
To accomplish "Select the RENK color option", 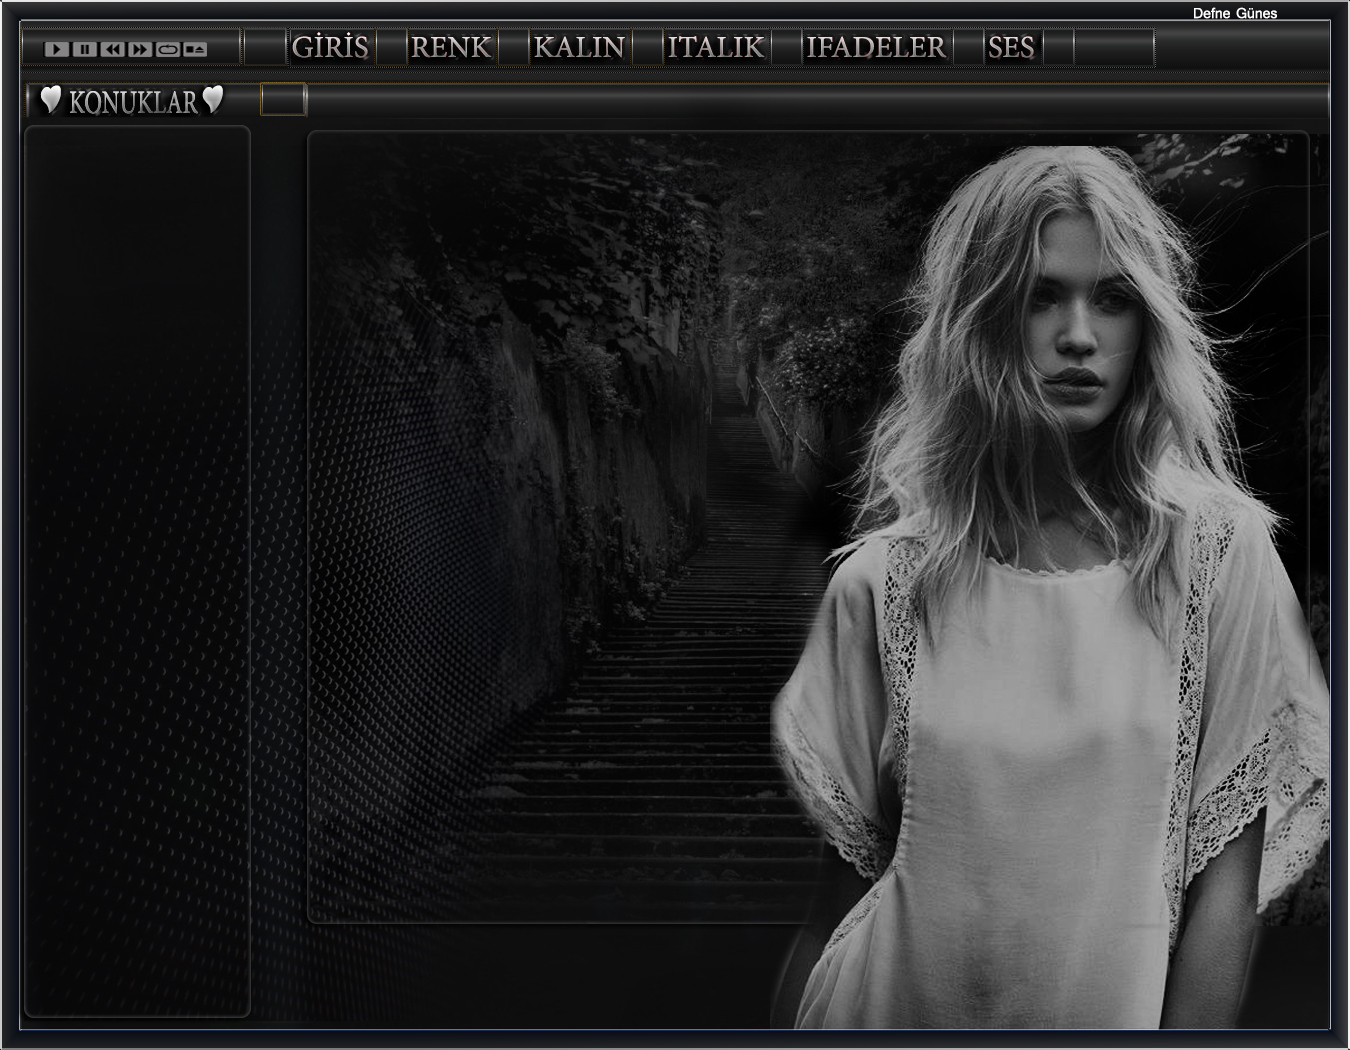I will pyautogui.click(x=451, y=48).
